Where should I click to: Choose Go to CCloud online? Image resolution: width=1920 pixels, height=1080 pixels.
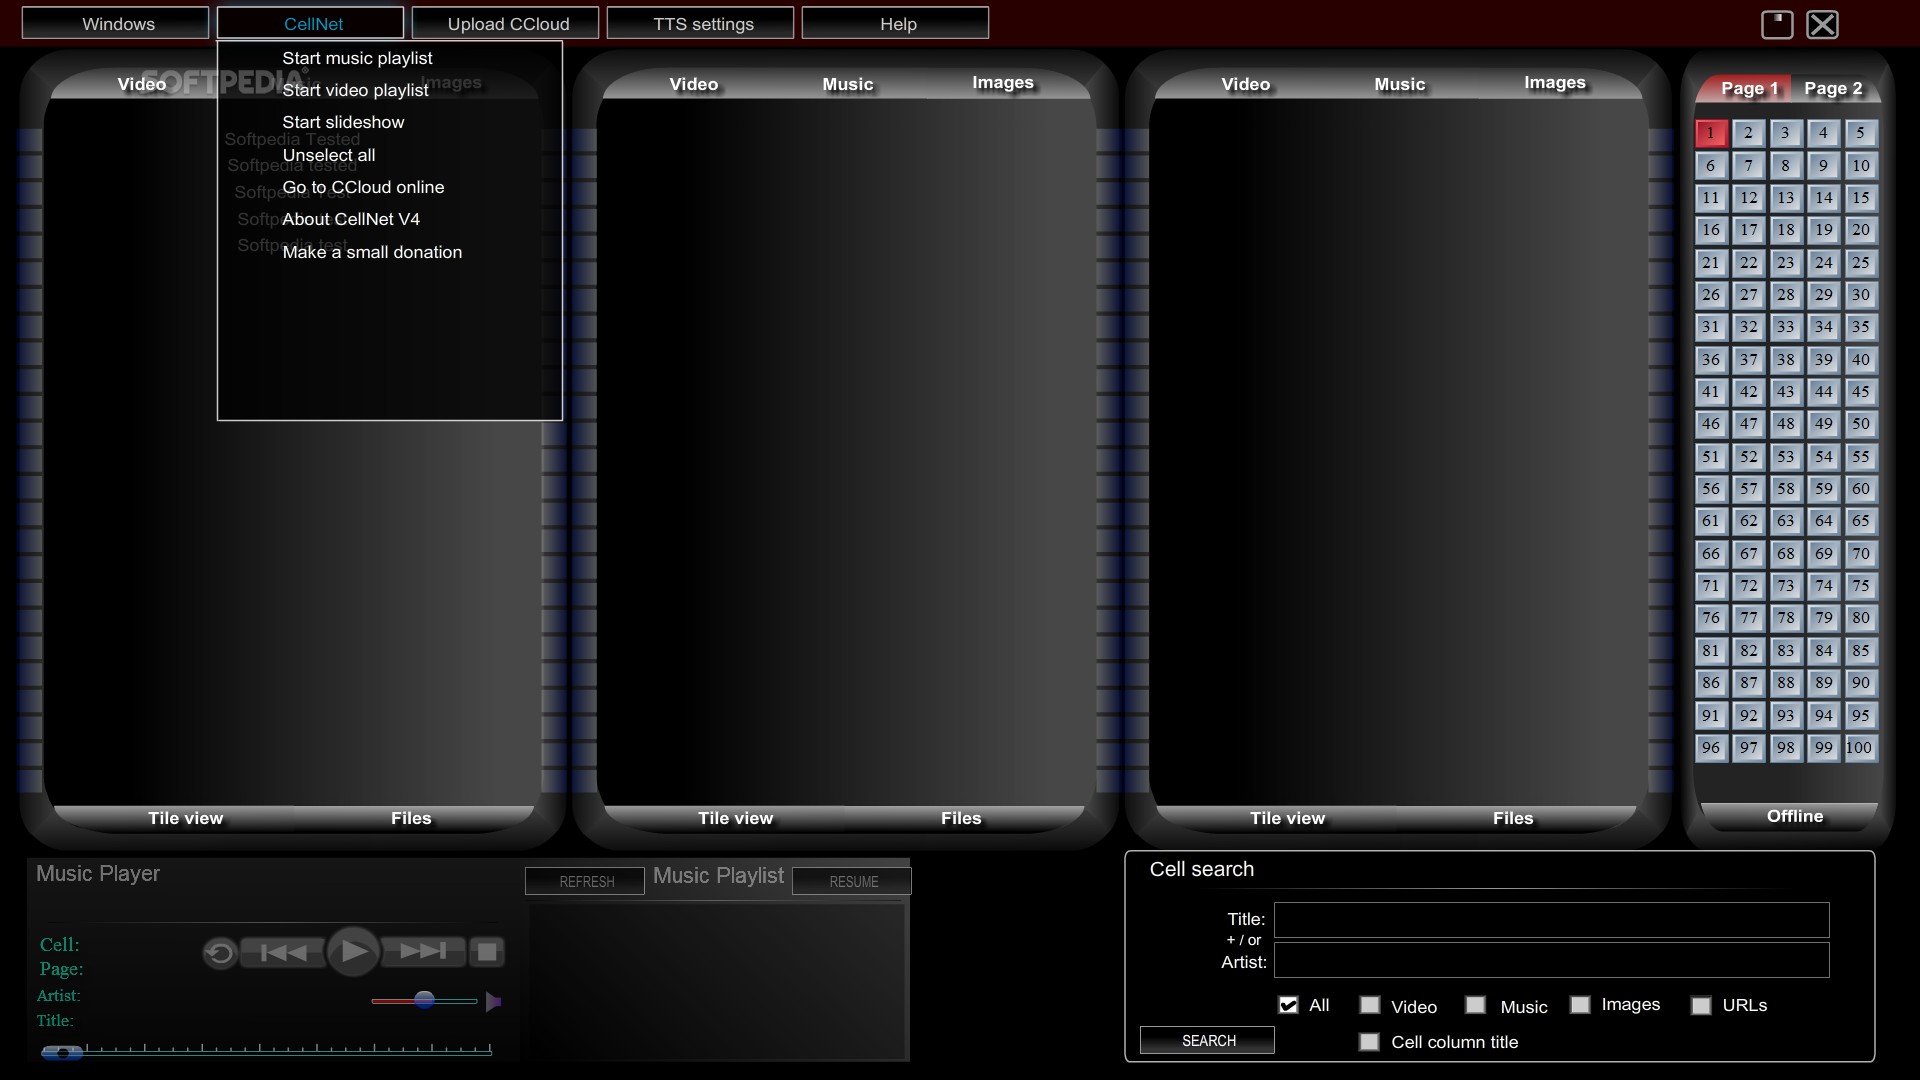click(x=363, y=187)
